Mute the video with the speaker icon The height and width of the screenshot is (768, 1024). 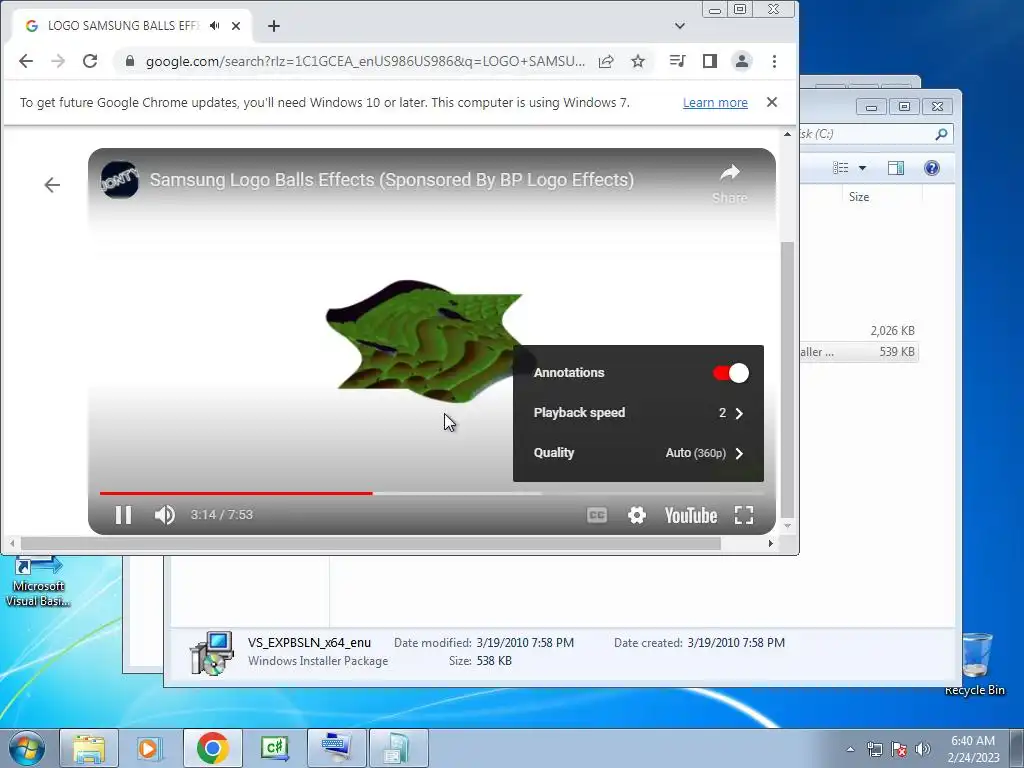(x=165, y=515)
